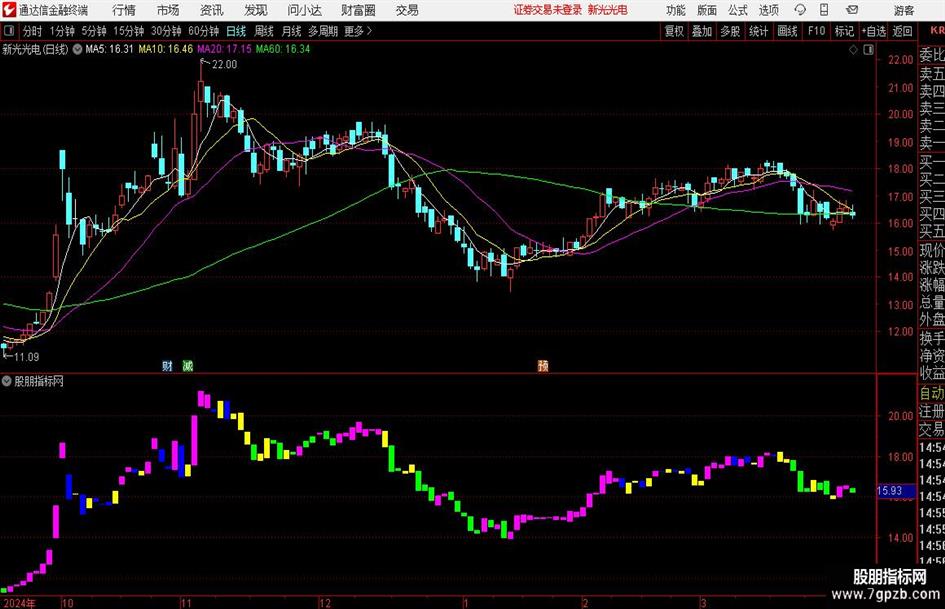
Task: Open the 功能 menu
Action: (676, 10)
